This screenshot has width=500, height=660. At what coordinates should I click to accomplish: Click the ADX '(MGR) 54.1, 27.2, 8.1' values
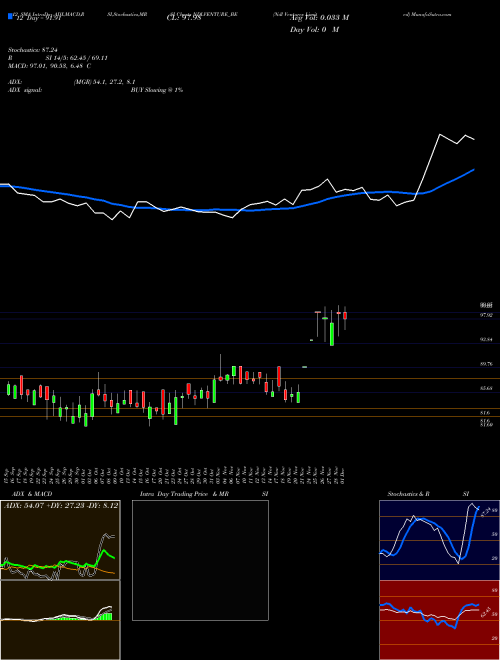[104, 82]
